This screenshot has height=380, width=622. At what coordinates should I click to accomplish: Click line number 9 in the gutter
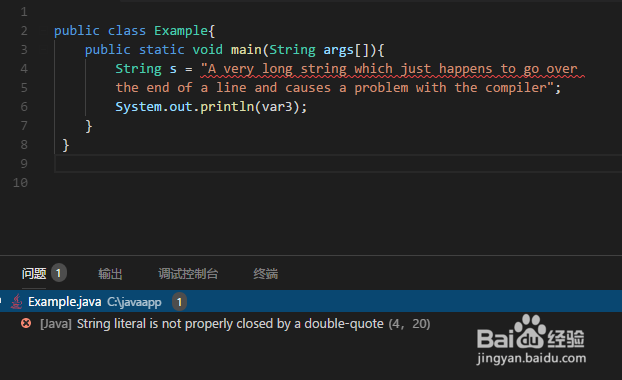(24, 164)
